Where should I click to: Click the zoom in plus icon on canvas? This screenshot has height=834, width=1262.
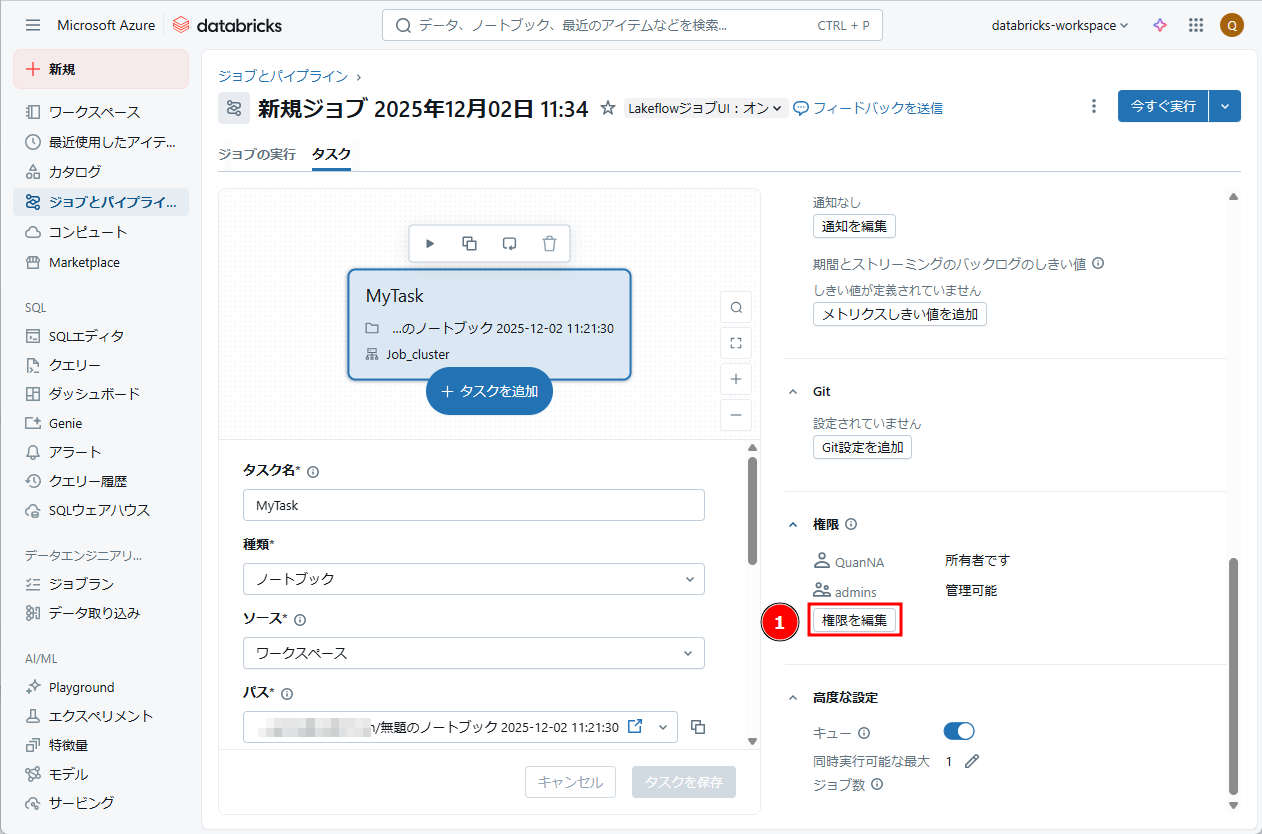(x=736, y=379)
